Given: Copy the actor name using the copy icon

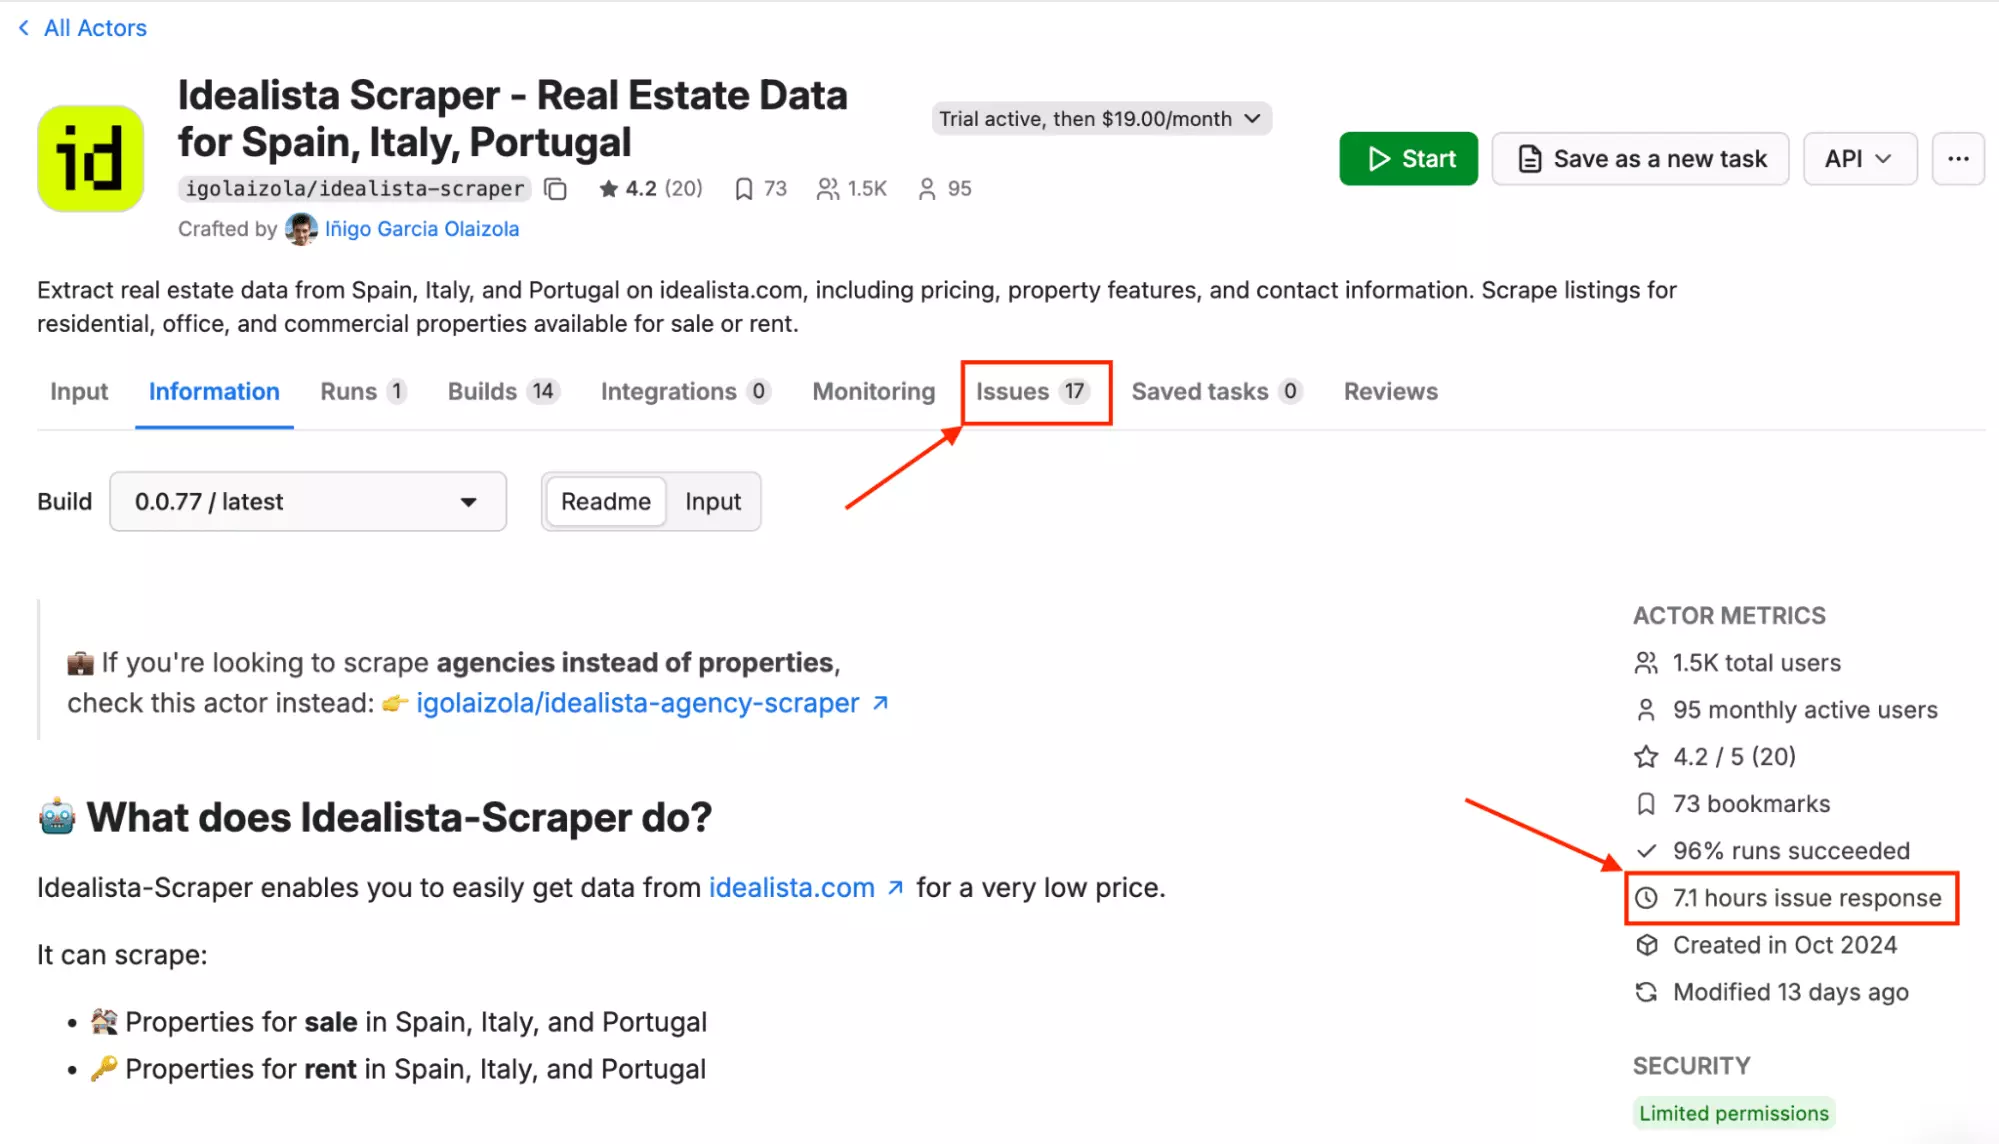Looking at the screenshot, I should click(556, 188).
